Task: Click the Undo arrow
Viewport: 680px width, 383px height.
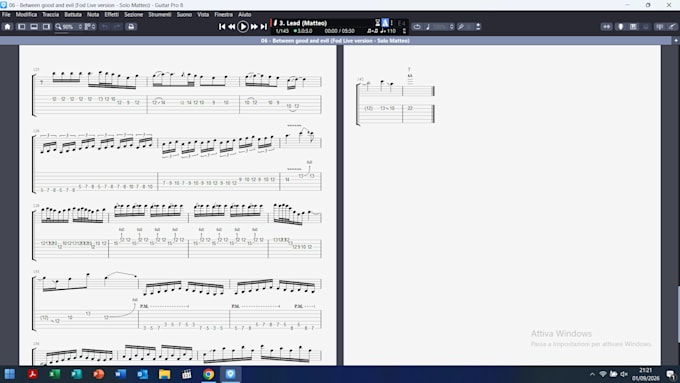Action: coord(105,26)
